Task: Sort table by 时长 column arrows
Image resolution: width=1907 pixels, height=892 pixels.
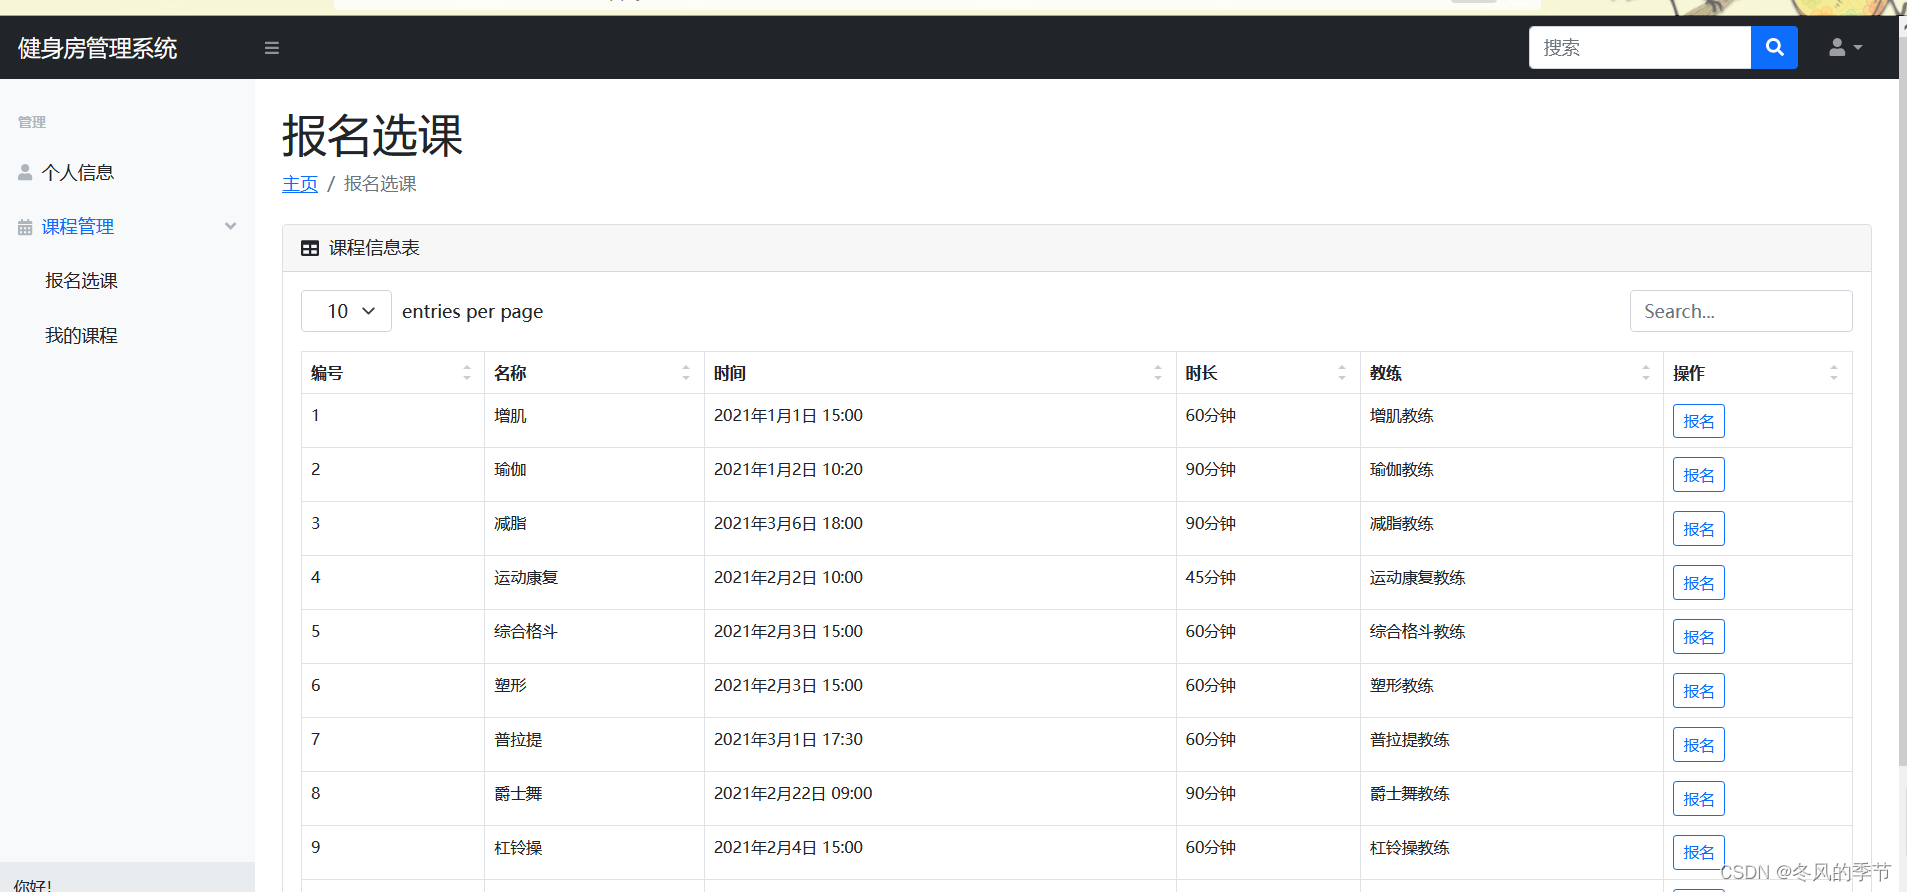Action: pyautogui.click(x=1342, y=373)
